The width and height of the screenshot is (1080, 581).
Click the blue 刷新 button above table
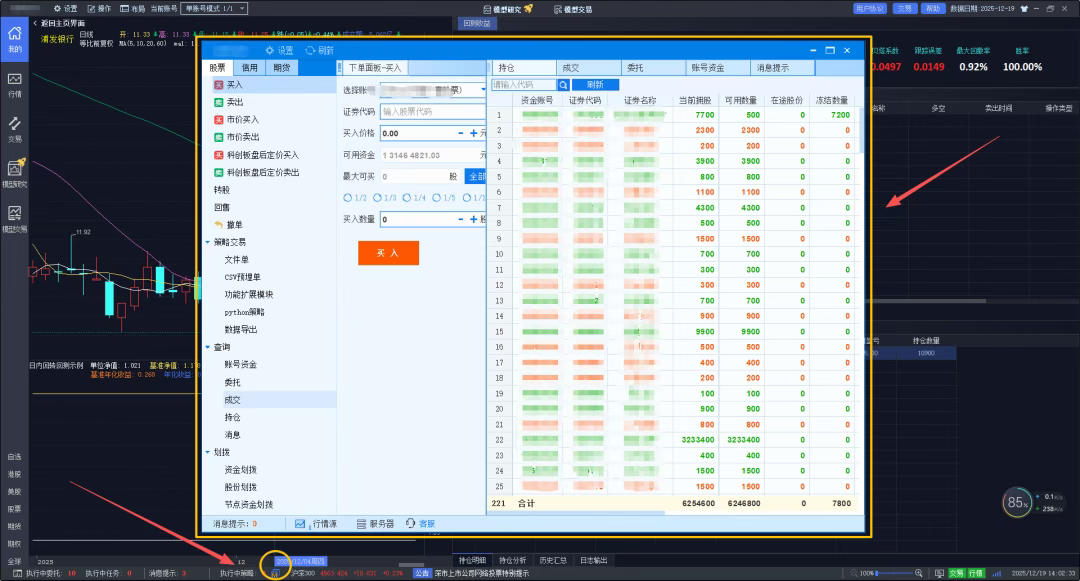[595, 85]
